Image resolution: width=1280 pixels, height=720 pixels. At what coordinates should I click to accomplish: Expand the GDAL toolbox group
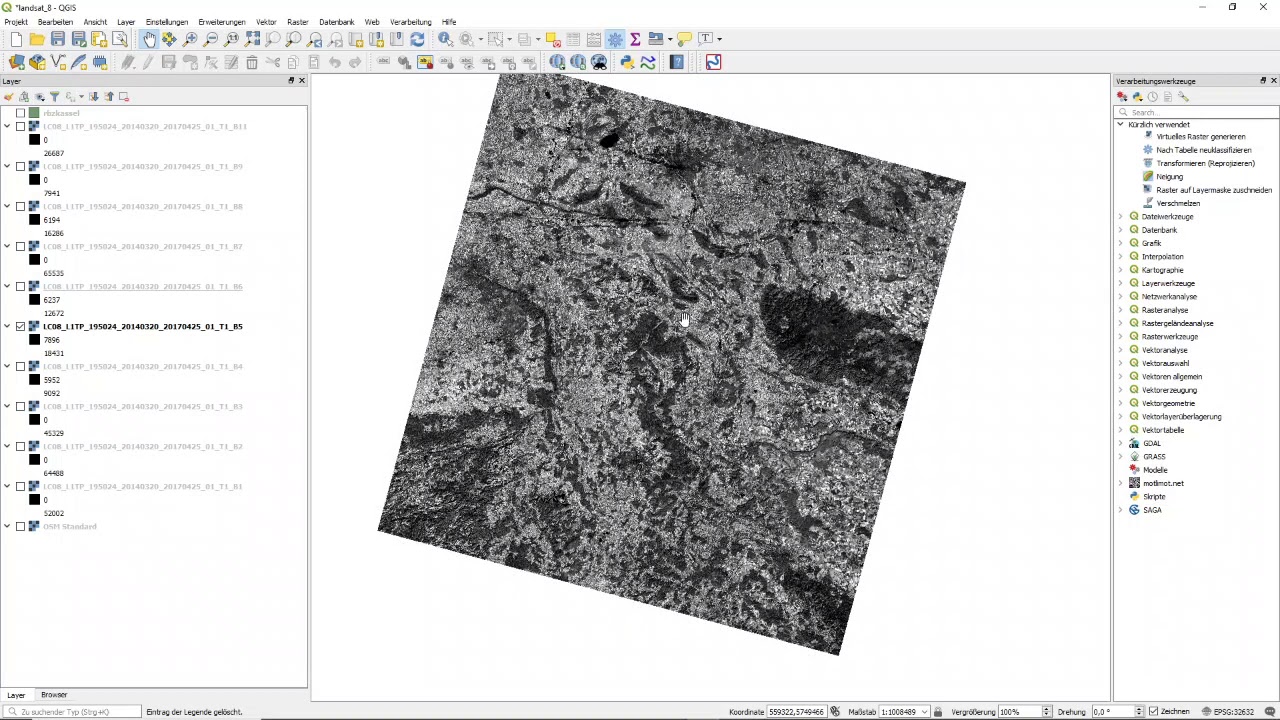tap(1120, 443)
